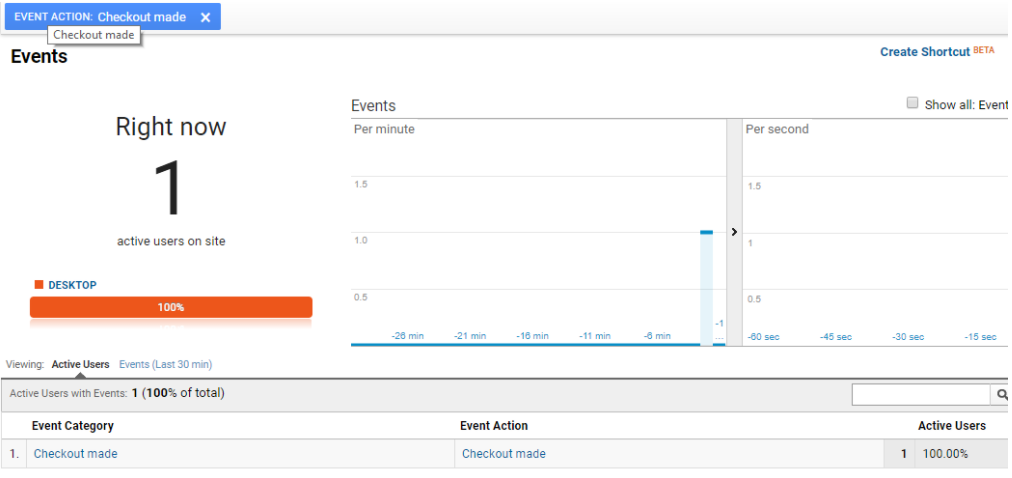Viewport: 1012px width, 478px height.
Task: Expand the chart with the arrow divider
Action: [734, 232]
